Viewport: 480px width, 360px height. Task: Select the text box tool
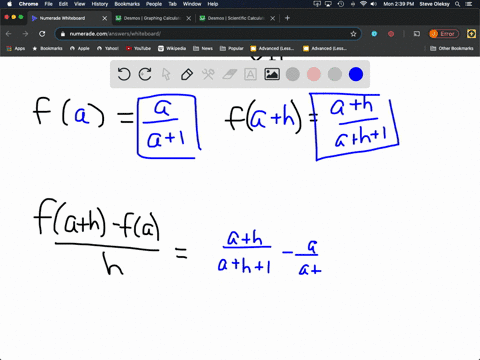point(250,74)
